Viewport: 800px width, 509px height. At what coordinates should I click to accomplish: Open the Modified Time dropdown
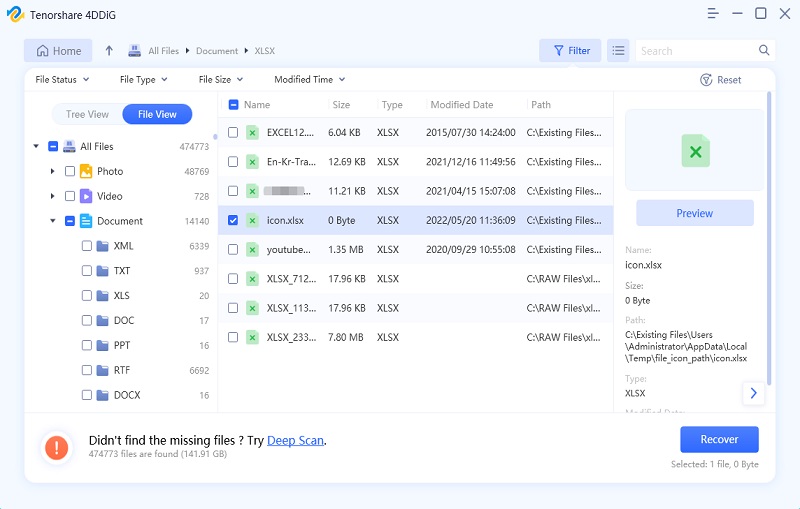click(x=309, y=80)
